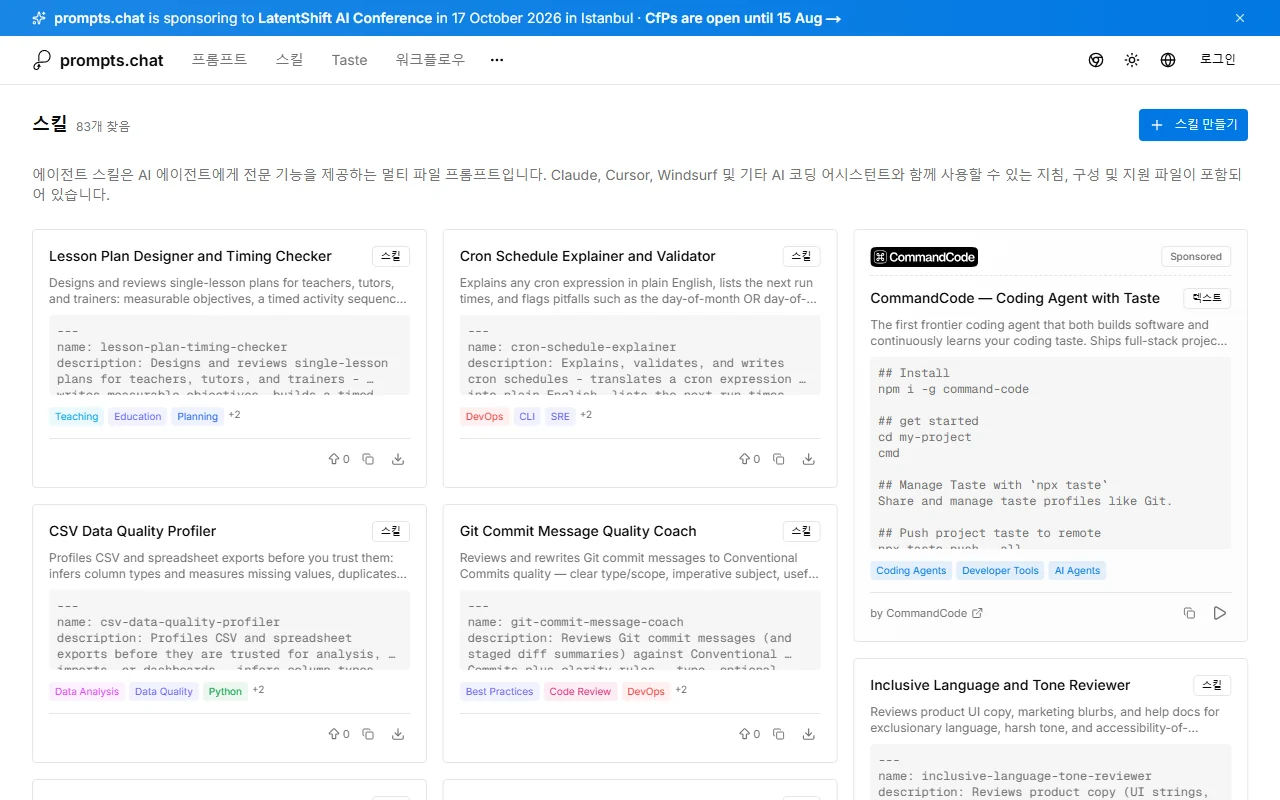This screenshot has width=1280, height=800.
Task: Upvote the CSV Data Quality Profiler skill
Action: (x=339, y=734)
